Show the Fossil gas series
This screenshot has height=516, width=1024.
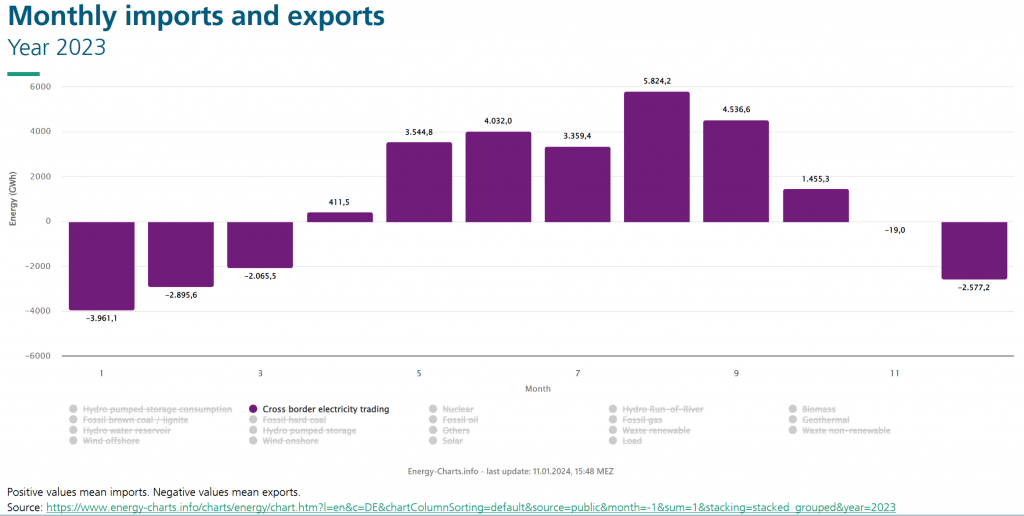636,420
